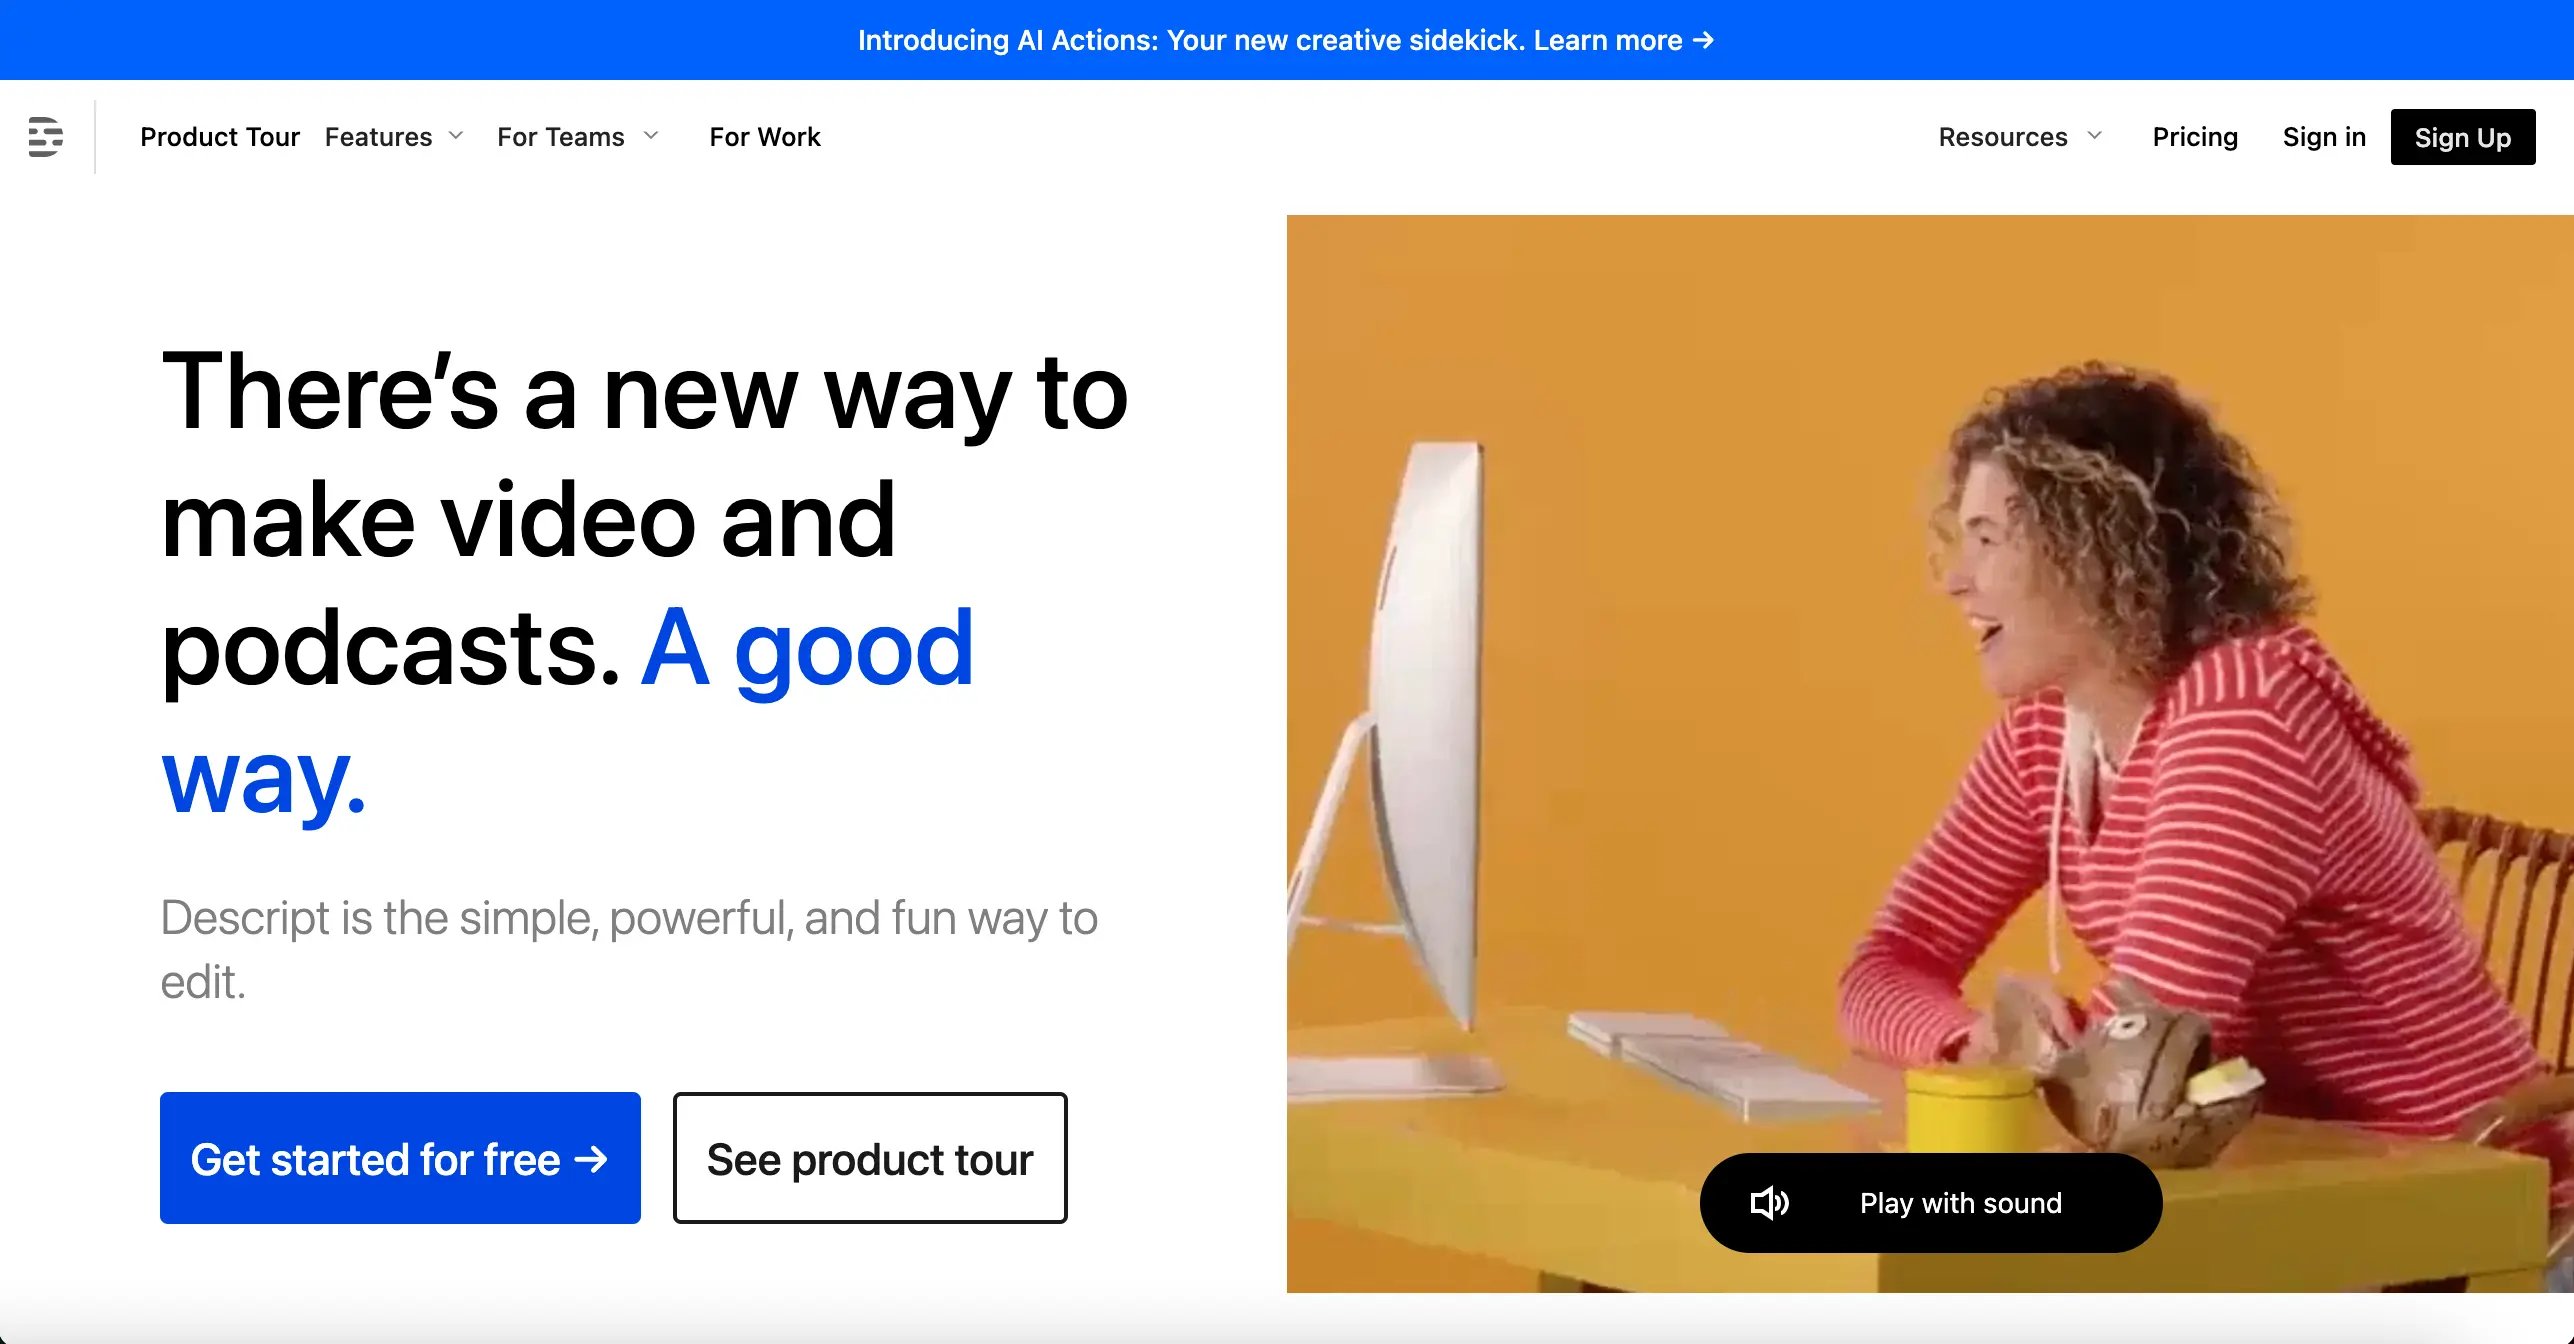Toggle Play with sound on video
This screenshot has width=2574, height=1344.
tap(1930, 1203)
